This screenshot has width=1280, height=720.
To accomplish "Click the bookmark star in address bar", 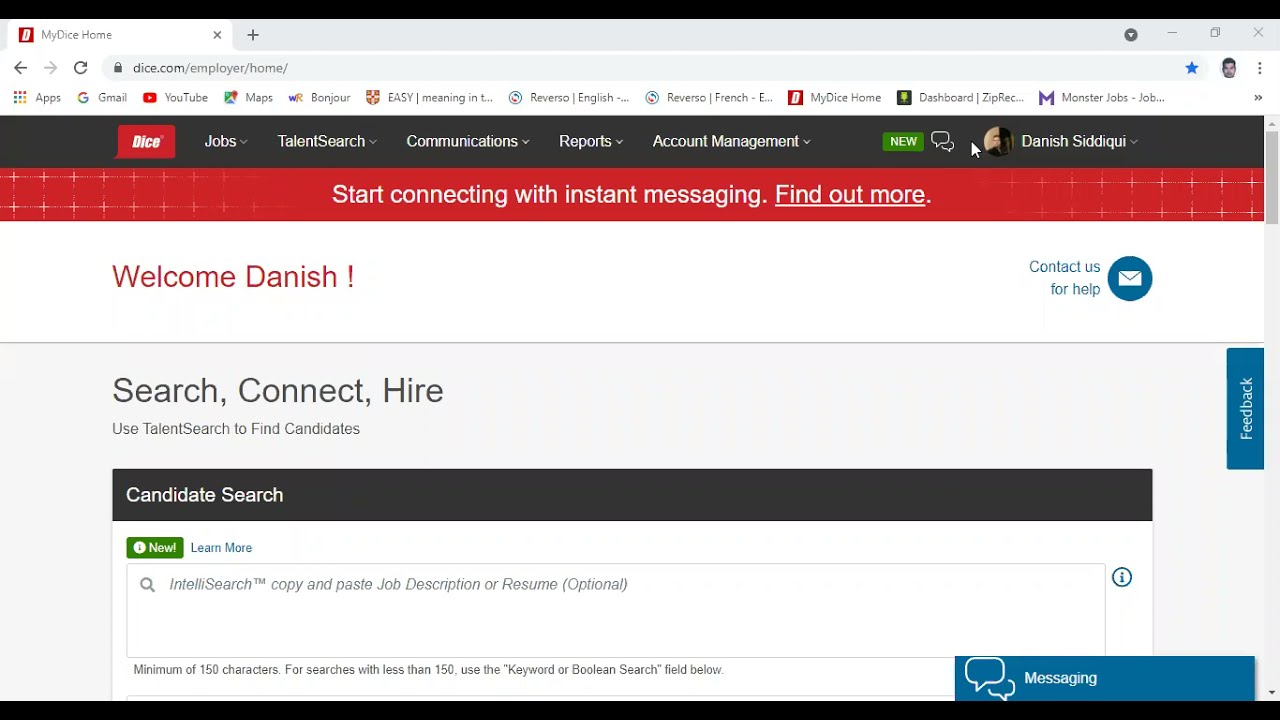I will click(1192, 68).
